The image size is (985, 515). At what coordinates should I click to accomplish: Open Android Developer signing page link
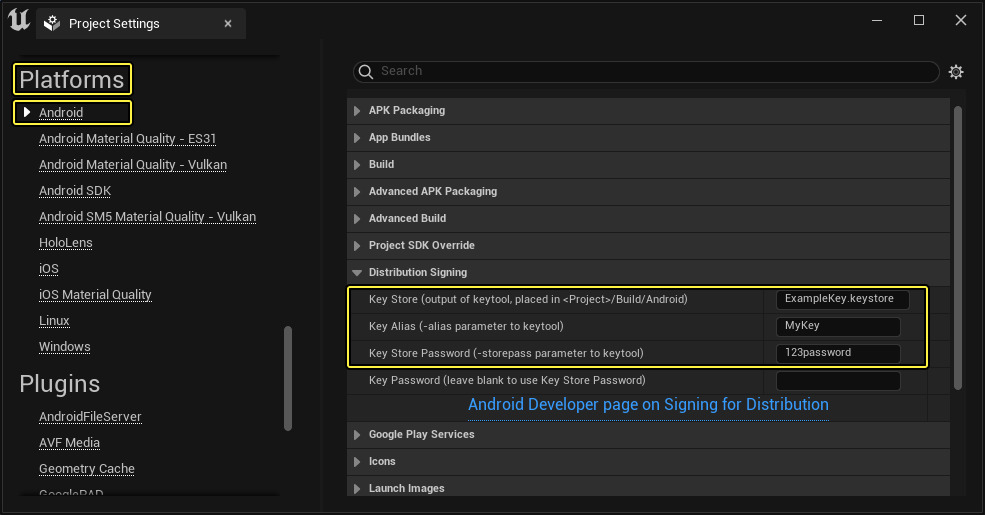(648, 405)
